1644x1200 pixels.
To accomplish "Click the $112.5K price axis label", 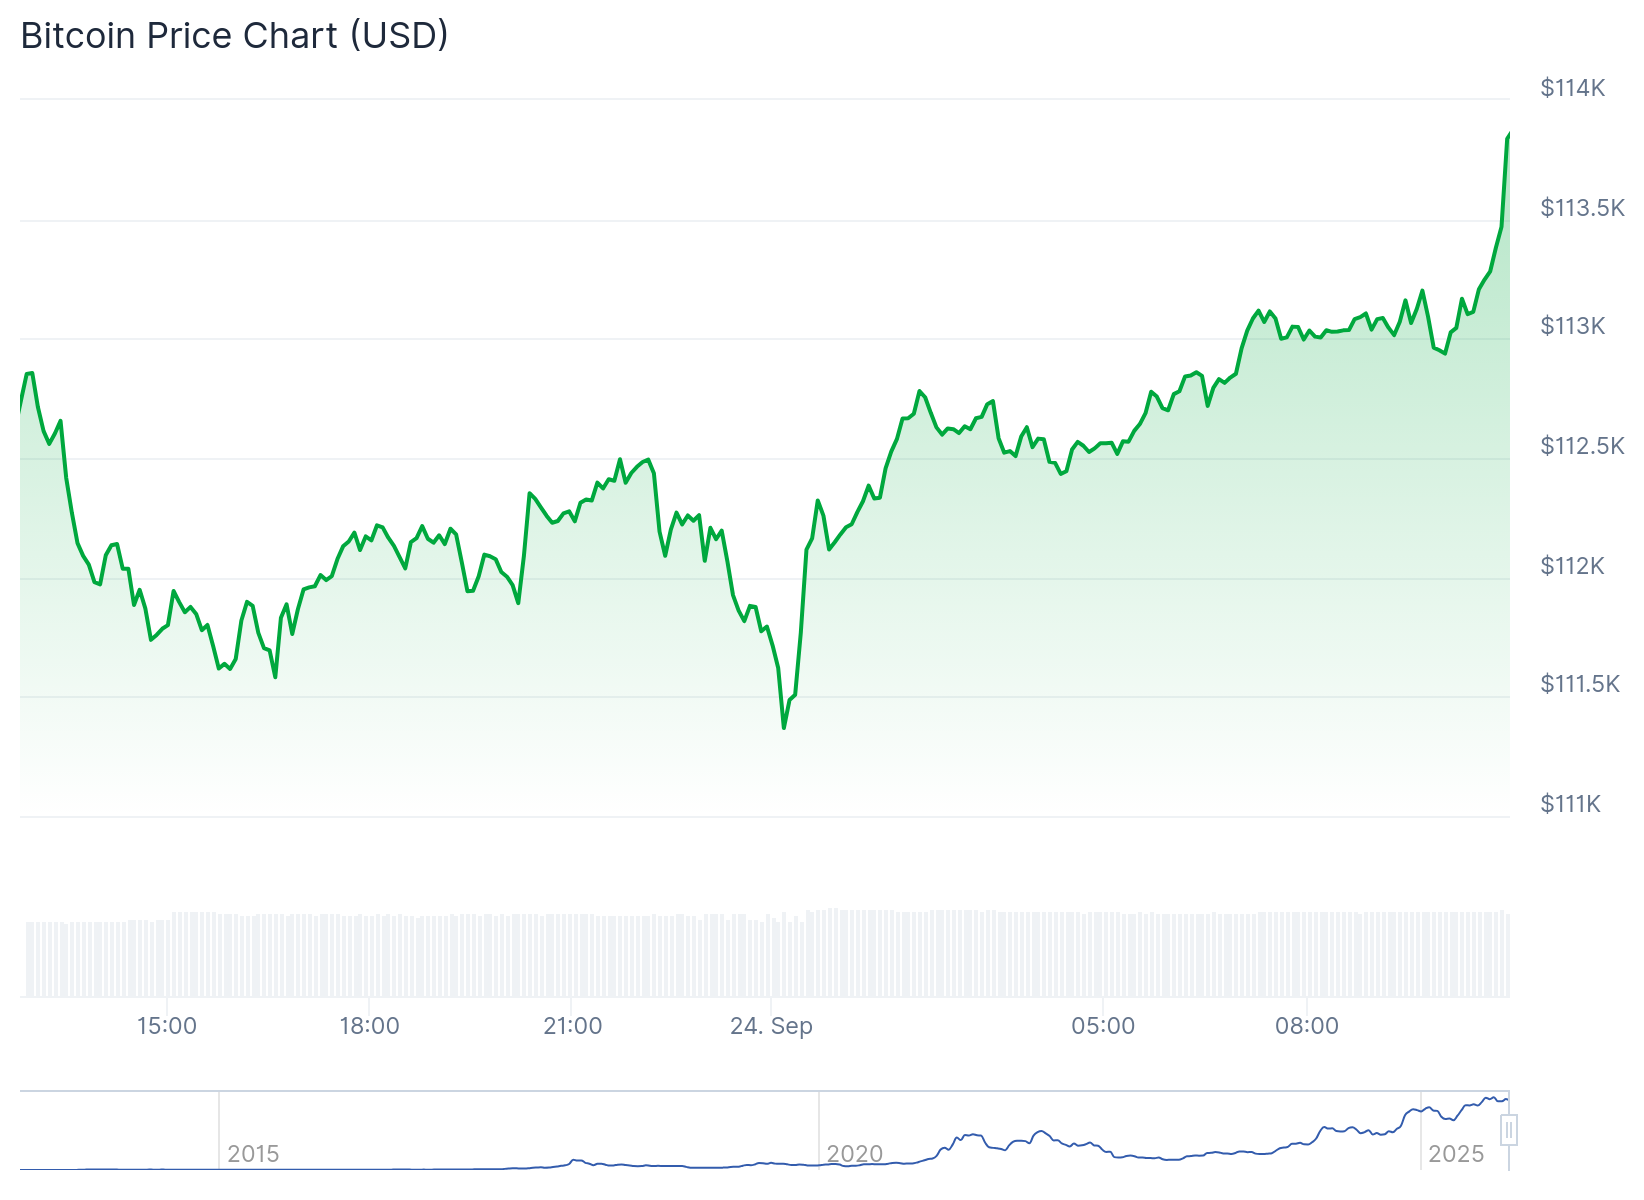I will (x=1582, y=446).
